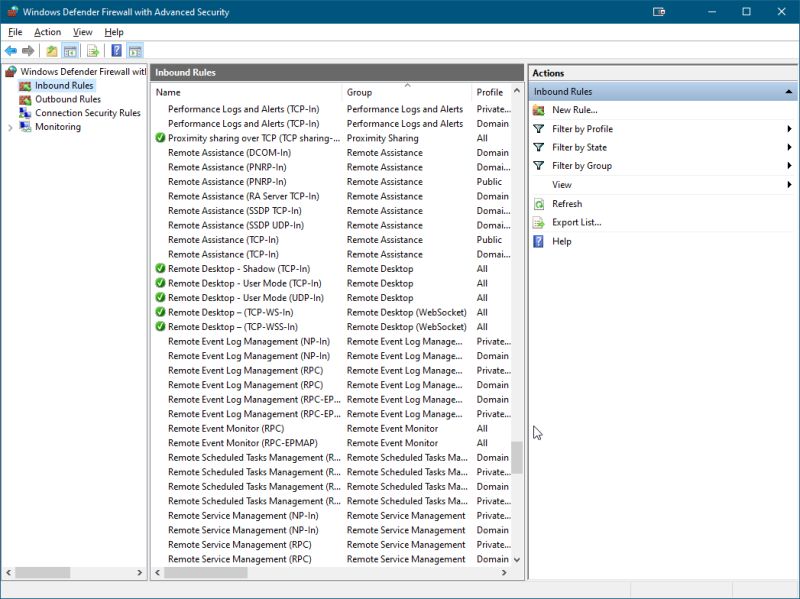800x599 pixels.
Task: Open the View menu in menu bar
Action: tap(83, 32)
